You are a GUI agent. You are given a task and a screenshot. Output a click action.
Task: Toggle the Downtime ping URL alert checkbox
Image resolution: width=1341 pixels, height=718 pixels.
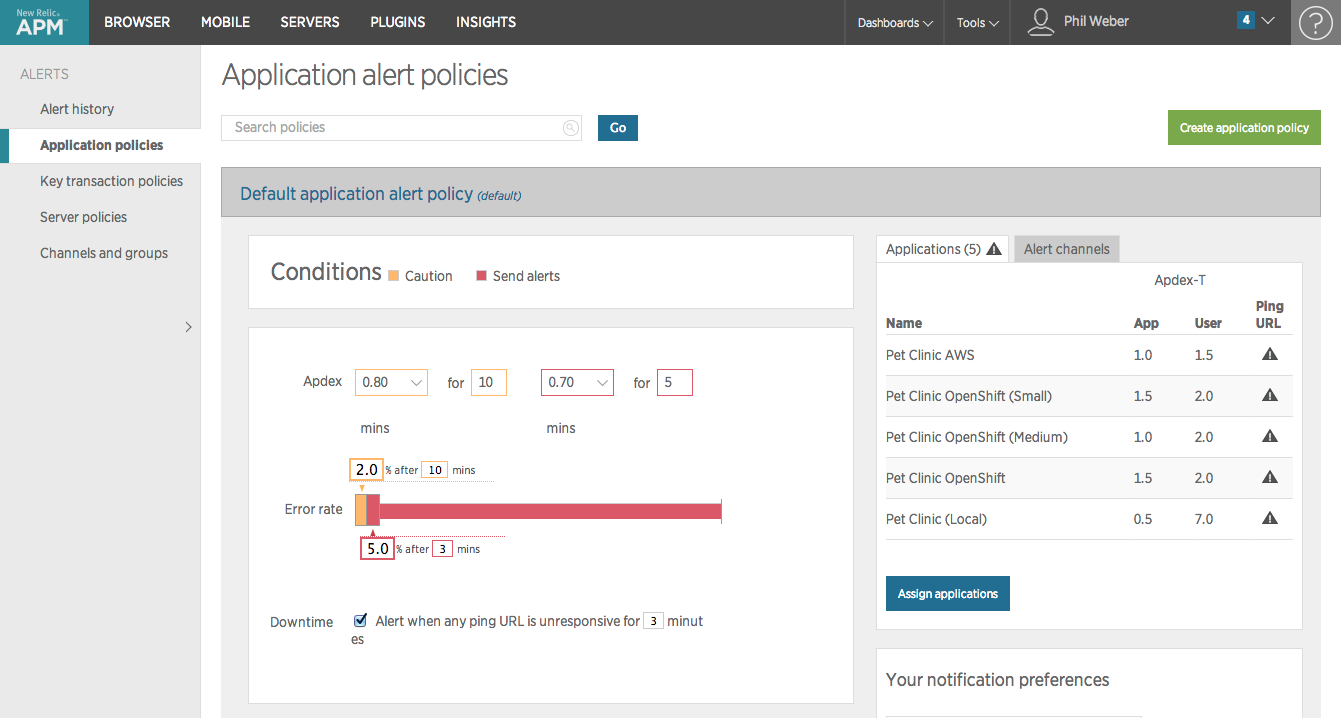click(361, 620)
